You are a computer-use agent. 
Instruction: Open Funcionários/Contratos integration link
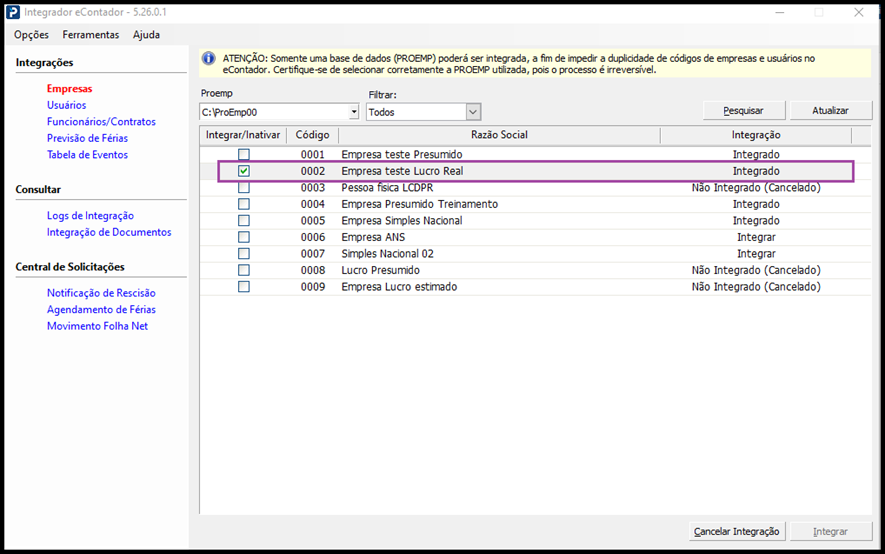pyautogui.click(x=101, y=122)
